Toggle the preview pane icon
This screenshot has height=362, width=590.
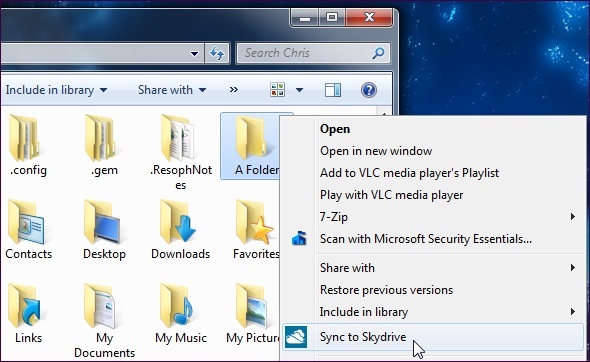click(x=333, y=90)
